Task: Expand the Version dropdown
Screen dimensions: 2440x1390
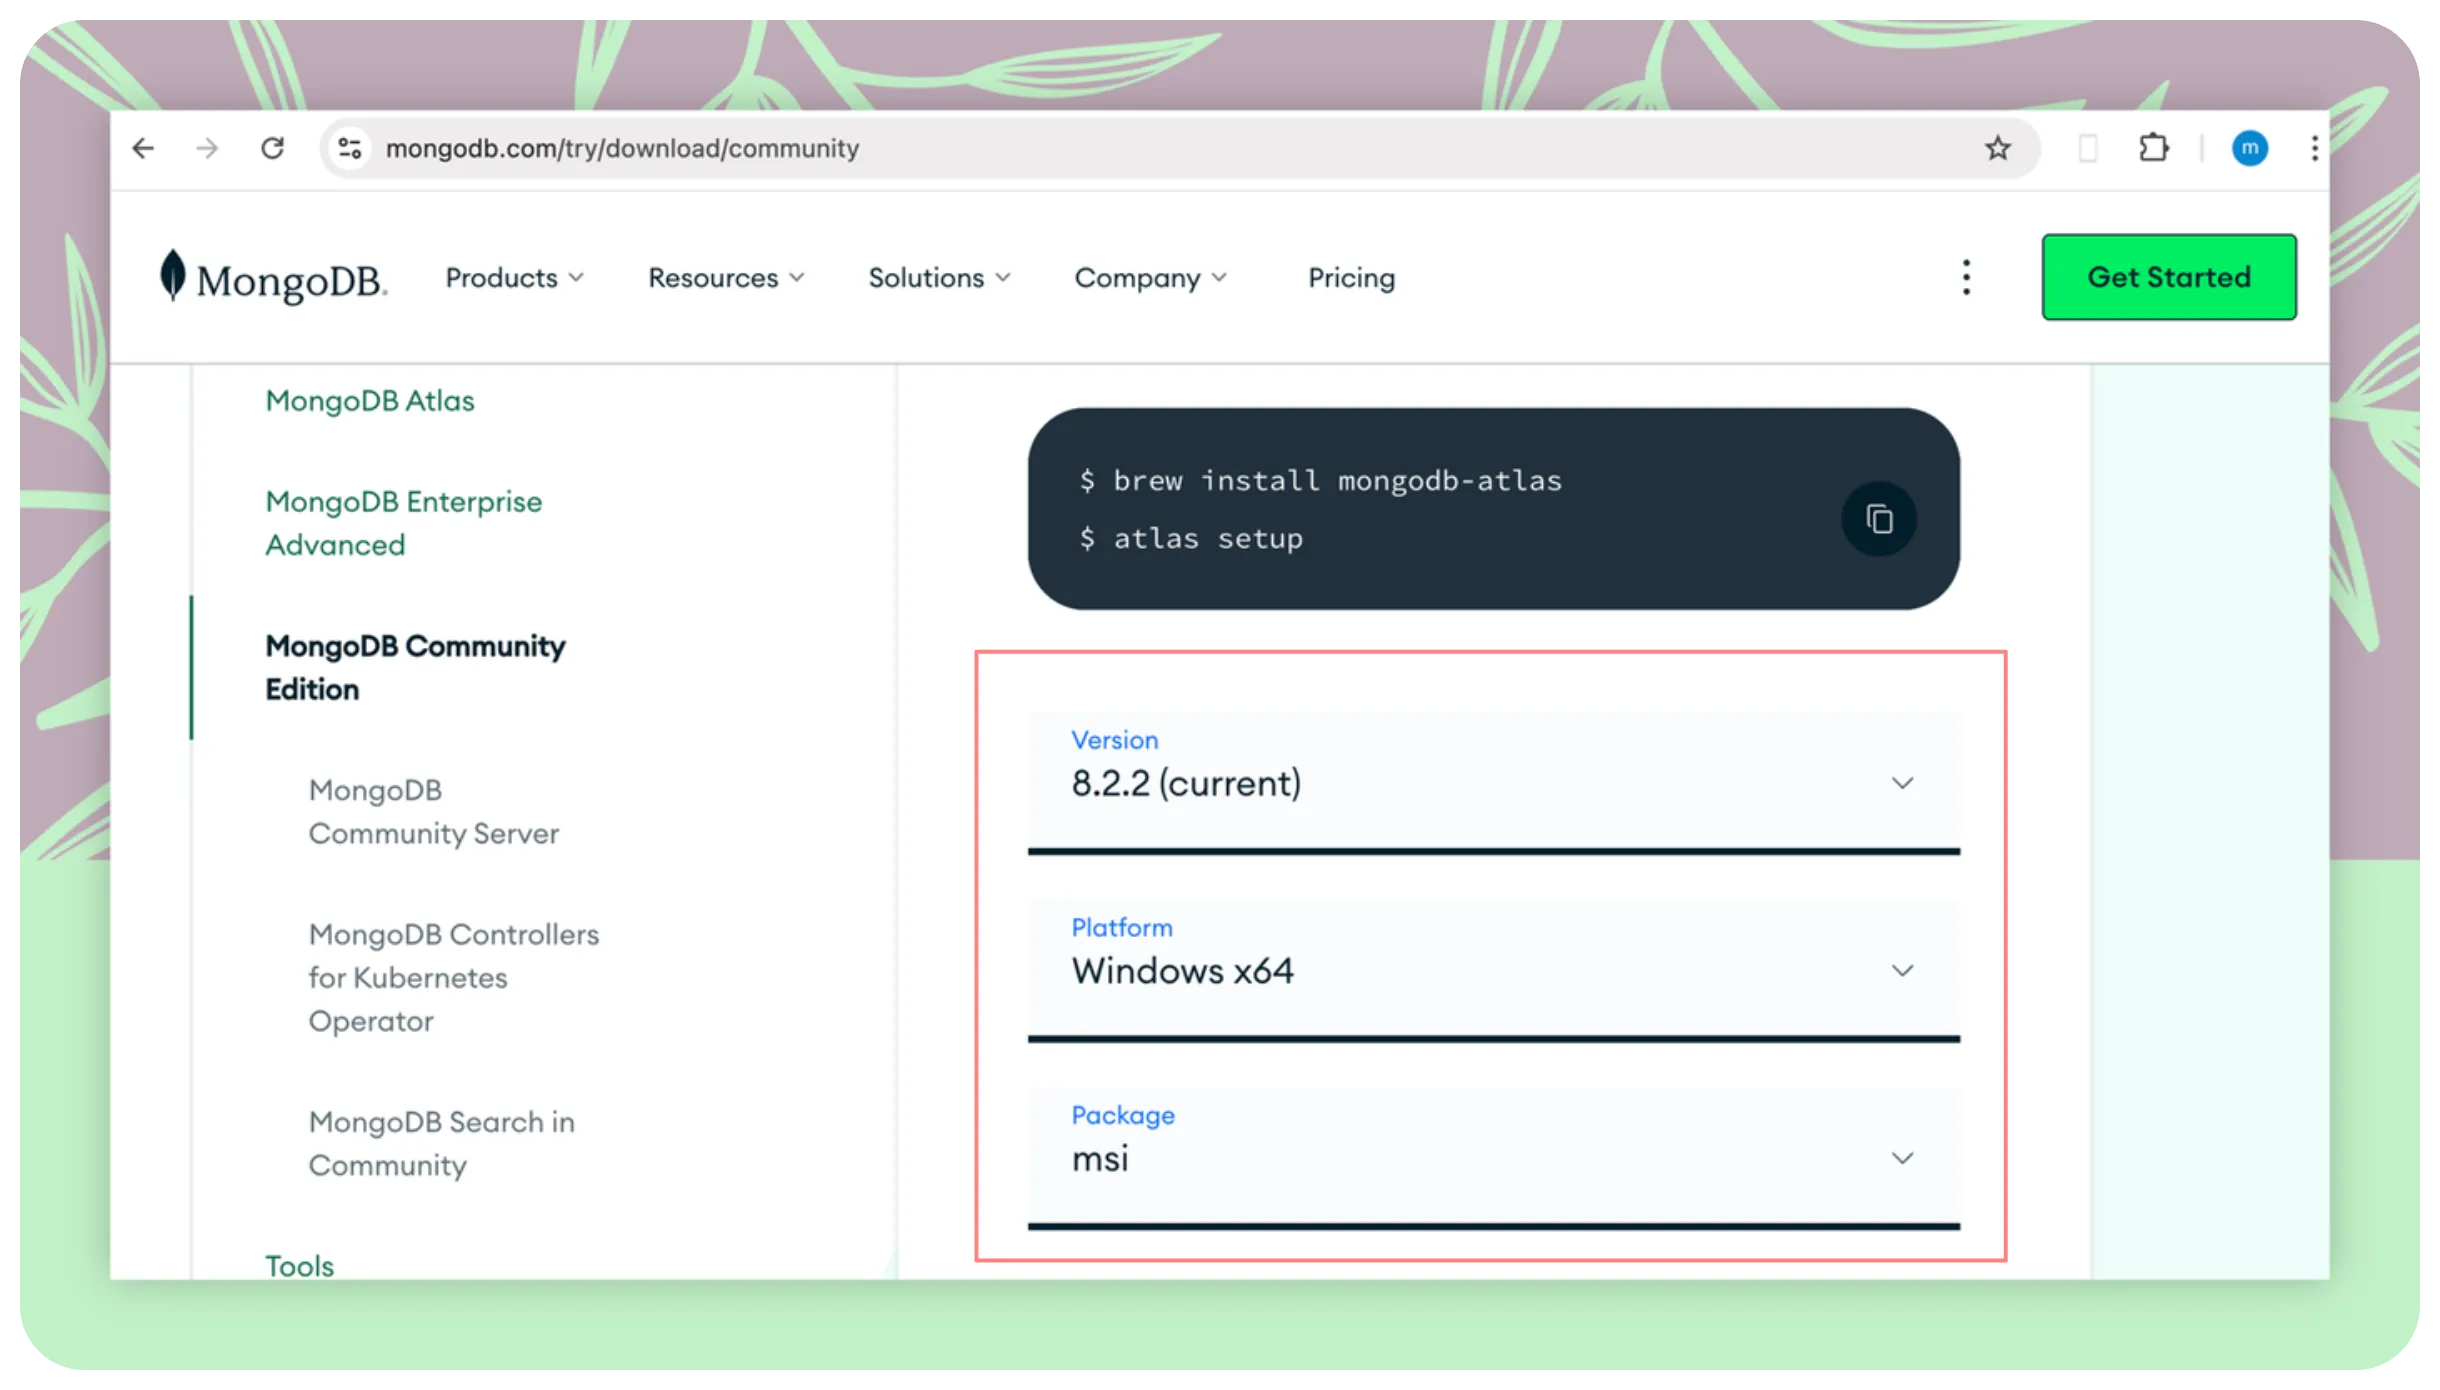Action: pyautogui.click(x=1493, y=782)
